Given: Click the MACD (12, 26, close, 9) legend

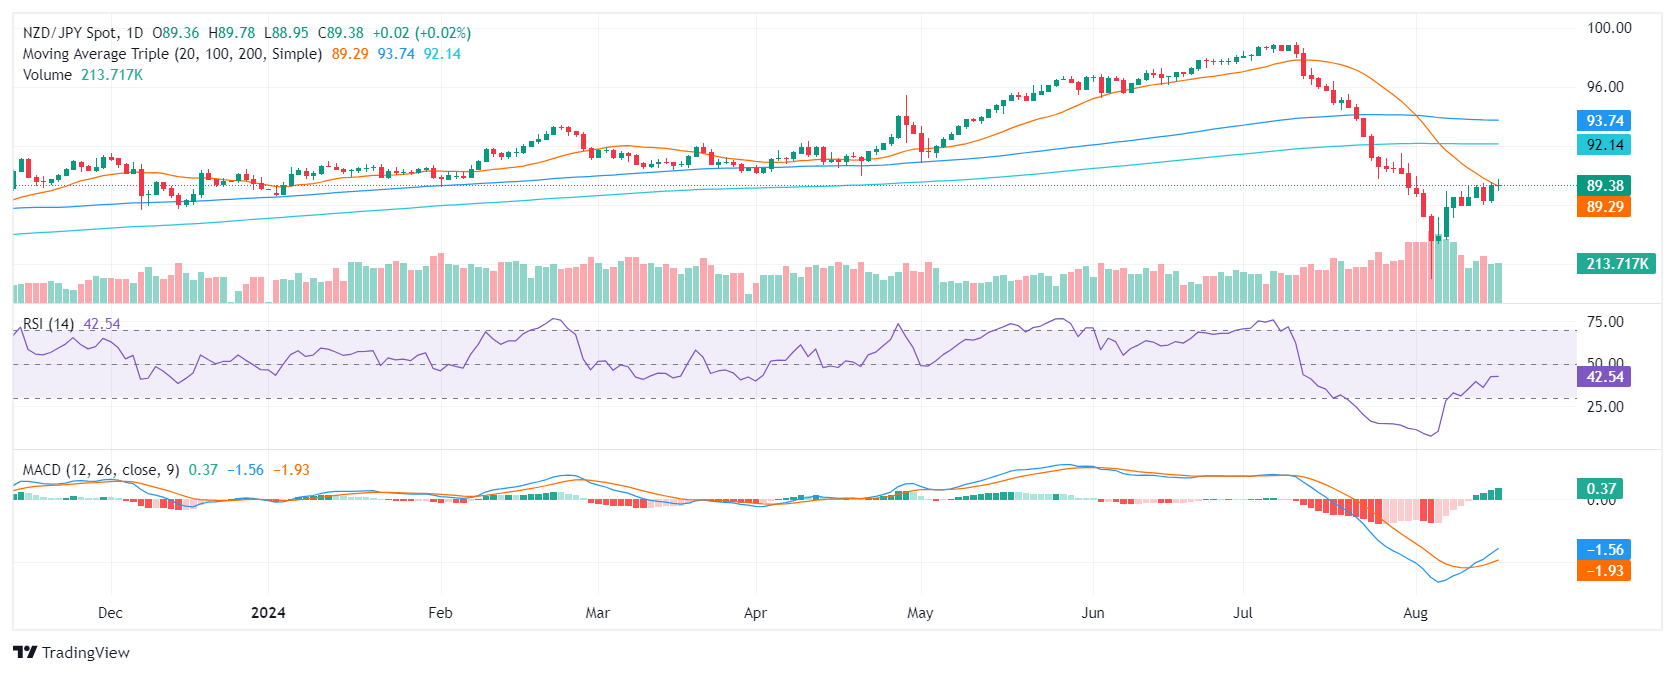Looking at the screenshot, I should [101, 470].
